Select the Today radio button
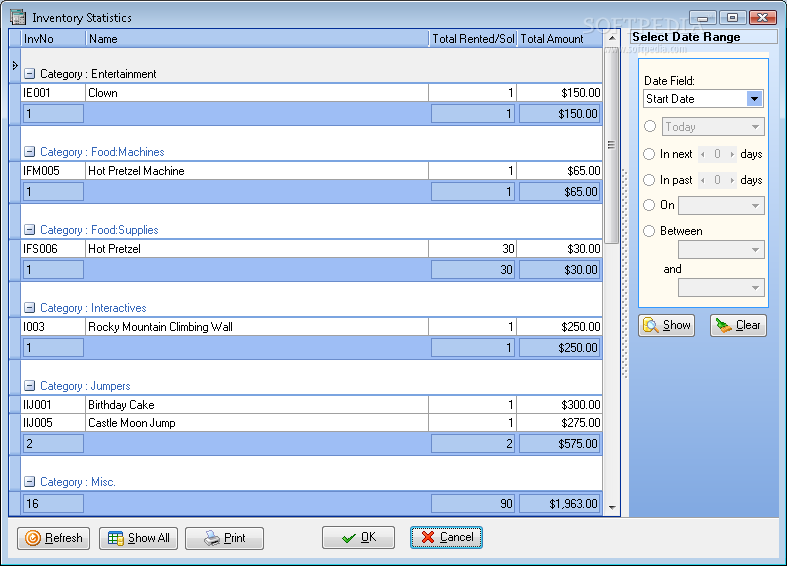787x566 pixels. (x=650, y=126)
